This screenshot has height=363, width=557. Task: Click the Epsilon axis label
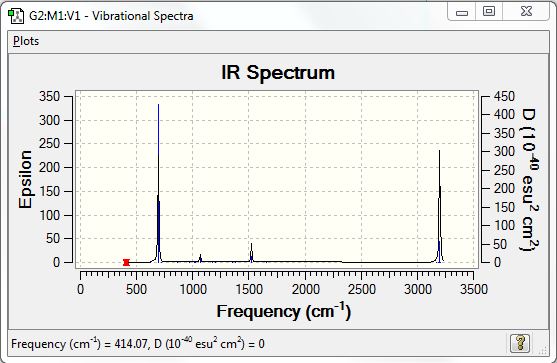pyautogui.click(x=25, y=179)
